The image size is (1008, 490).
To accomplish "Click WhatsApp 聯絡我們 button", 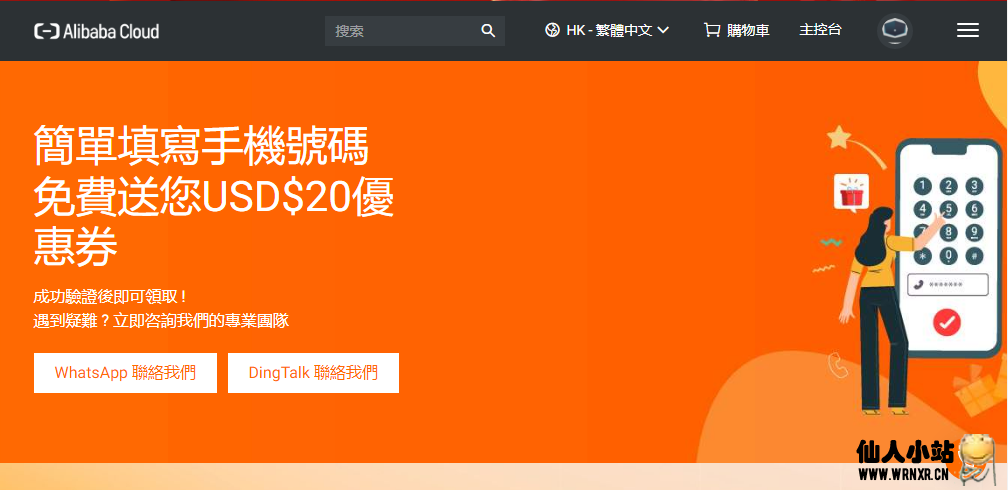I will coord(125,373).
